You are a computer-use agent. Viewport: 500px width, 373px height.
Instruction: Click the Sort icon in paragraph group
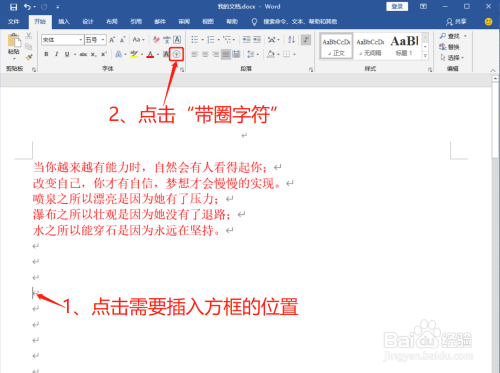coord(291,40)
